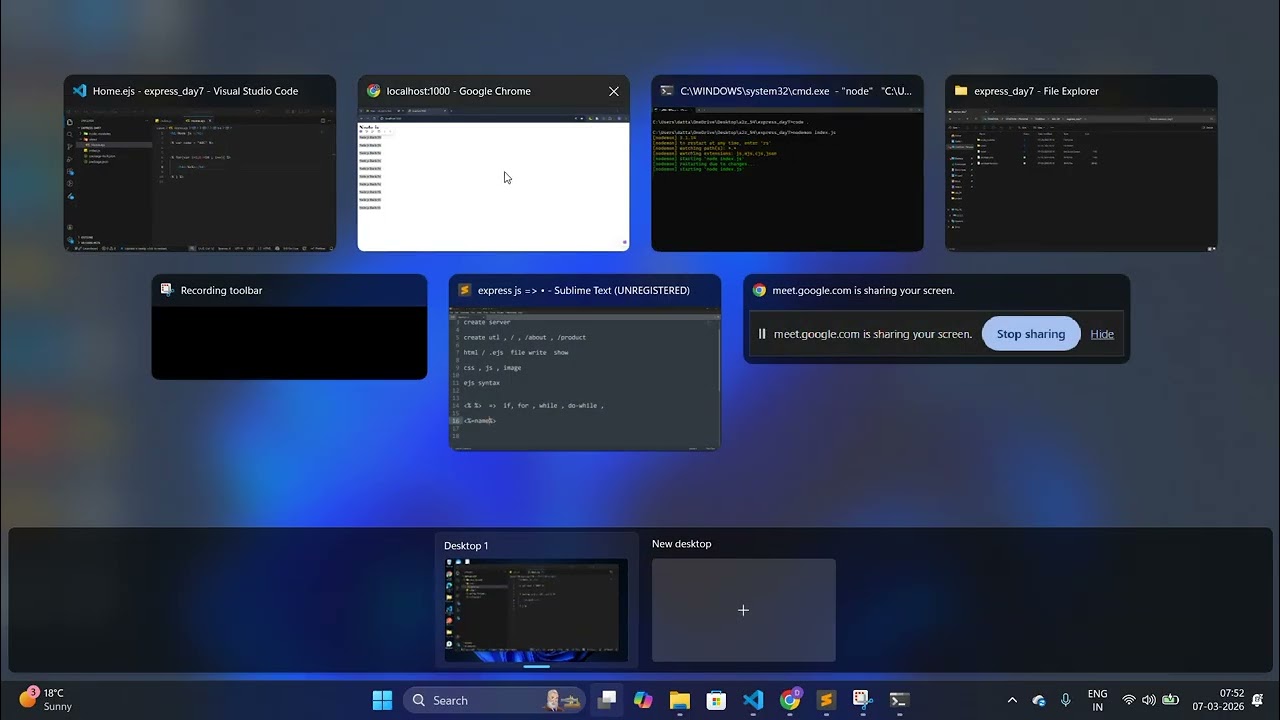Select the Recording toolbar window thumbnail
Viewport: 1280px width, 720px height.
click(289, 327)
